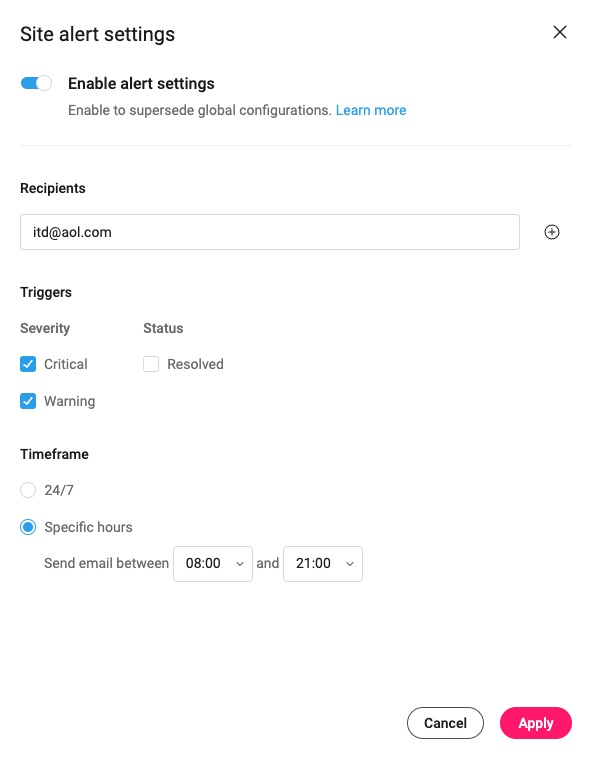Image resolution: width=593 pixels, height=759 pixels.
Task: Click the 'Send email between' text
Action: (x=106, y=563)
